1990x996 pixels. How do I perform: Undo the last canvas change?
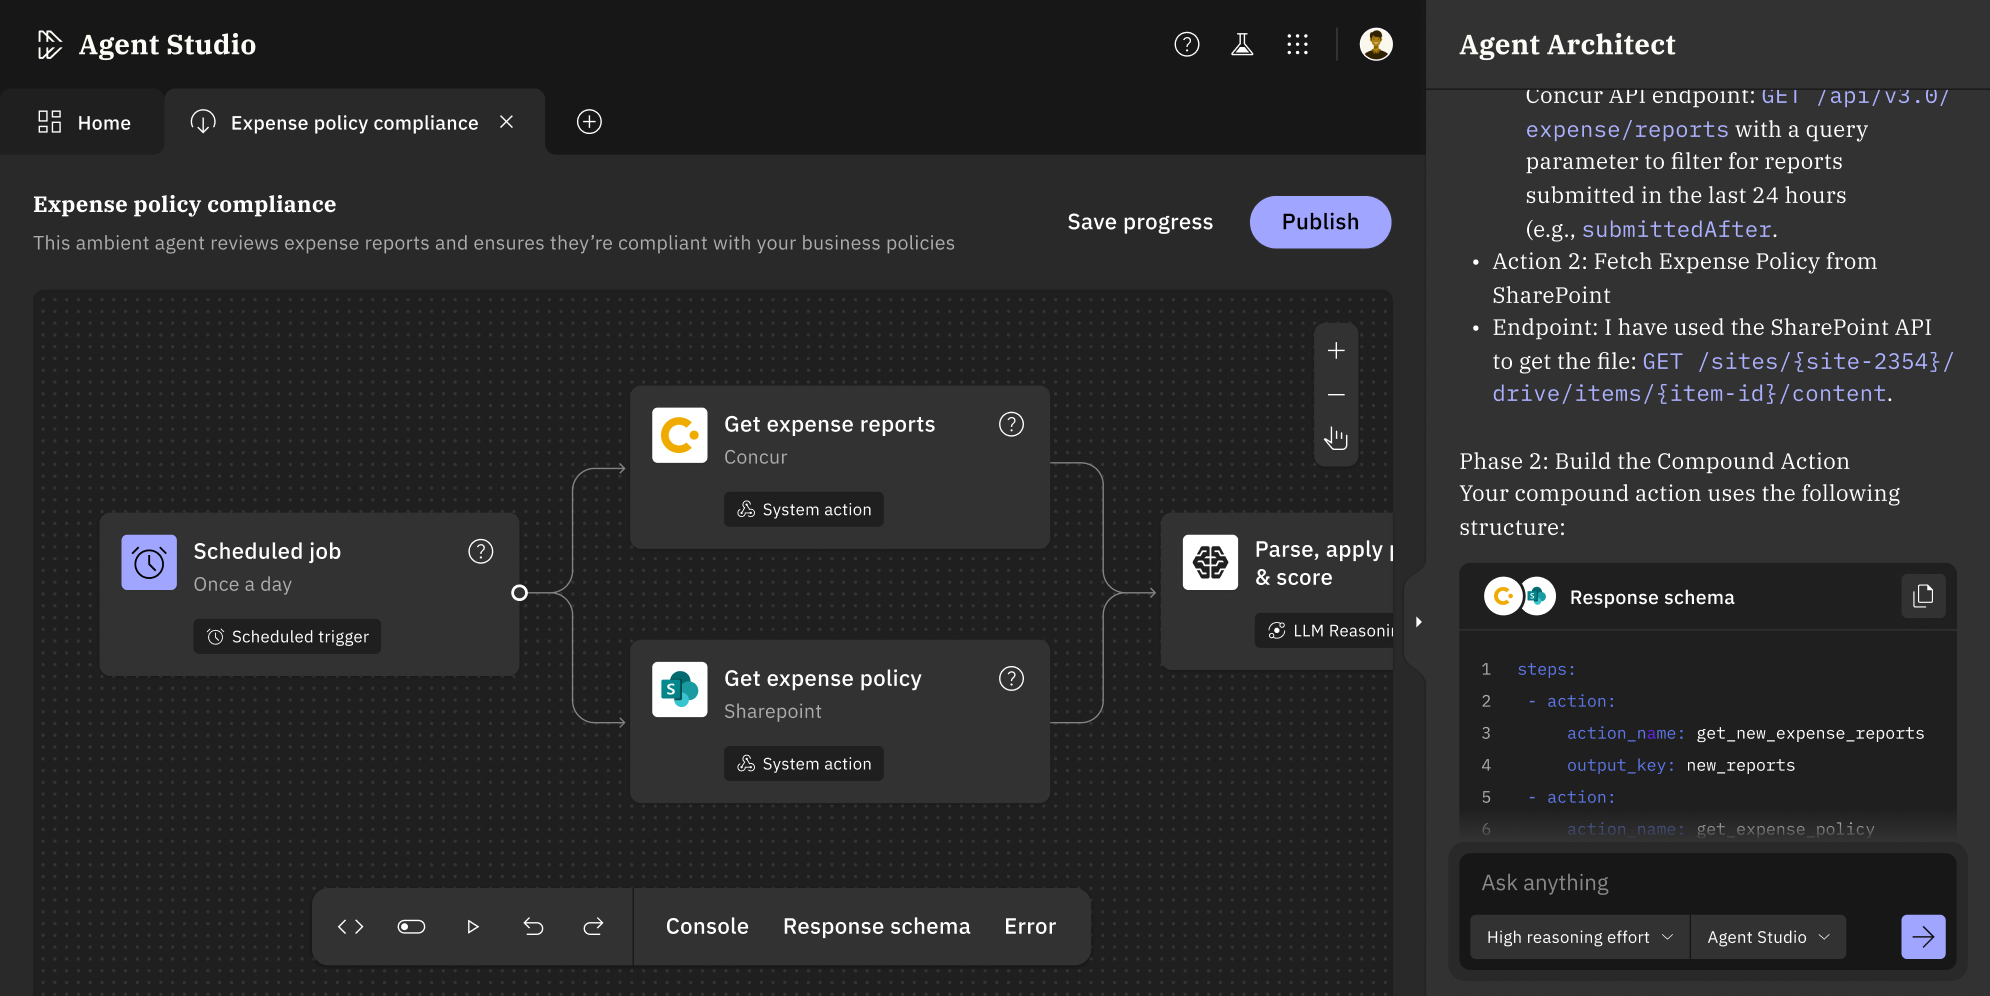(533, 927)
